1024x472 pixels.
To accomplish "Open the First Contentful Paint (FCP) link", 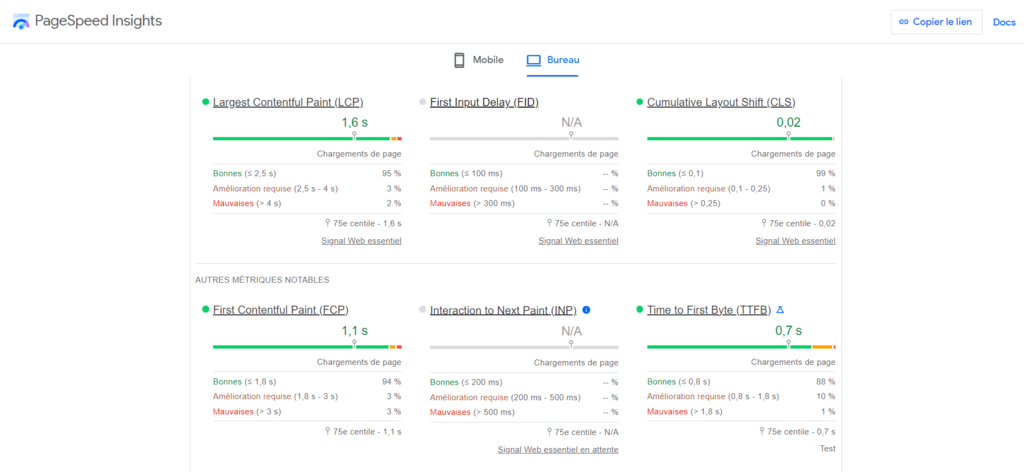I will point(280,310).
